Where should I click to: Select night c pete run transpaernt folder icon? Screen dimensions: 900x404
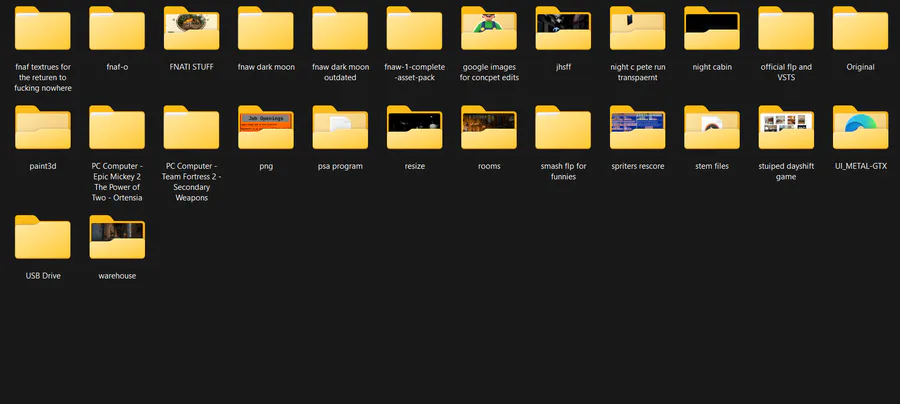point(638,28)
